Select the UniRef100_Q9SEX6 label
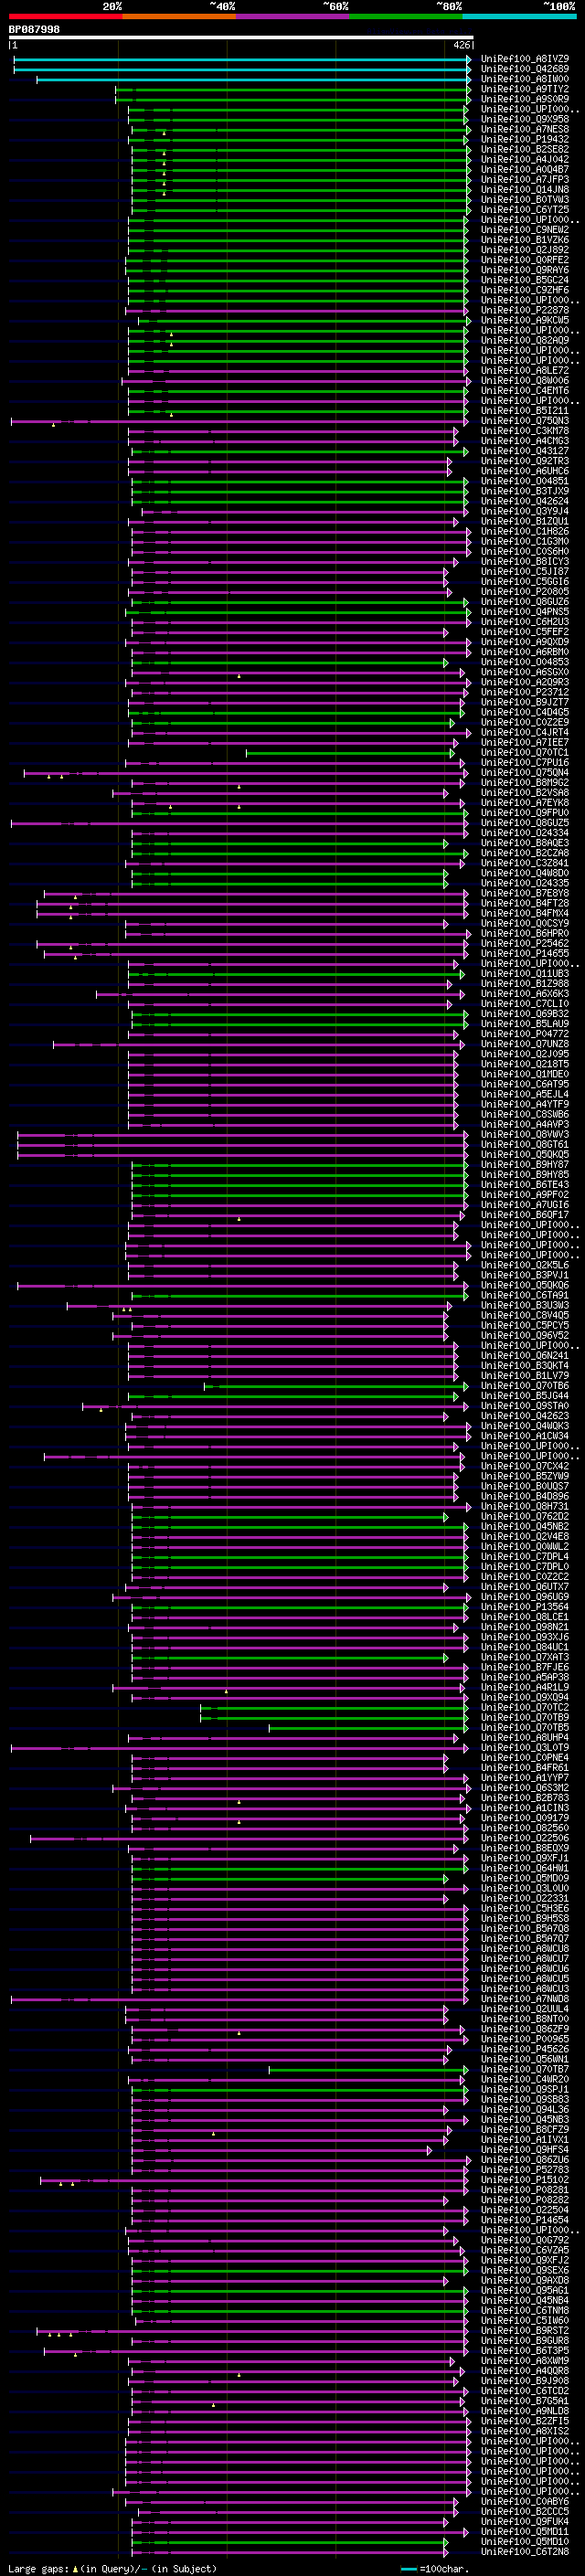Image resolution: width=585 pixels, height=2576 pixels. coord(525,2270)
